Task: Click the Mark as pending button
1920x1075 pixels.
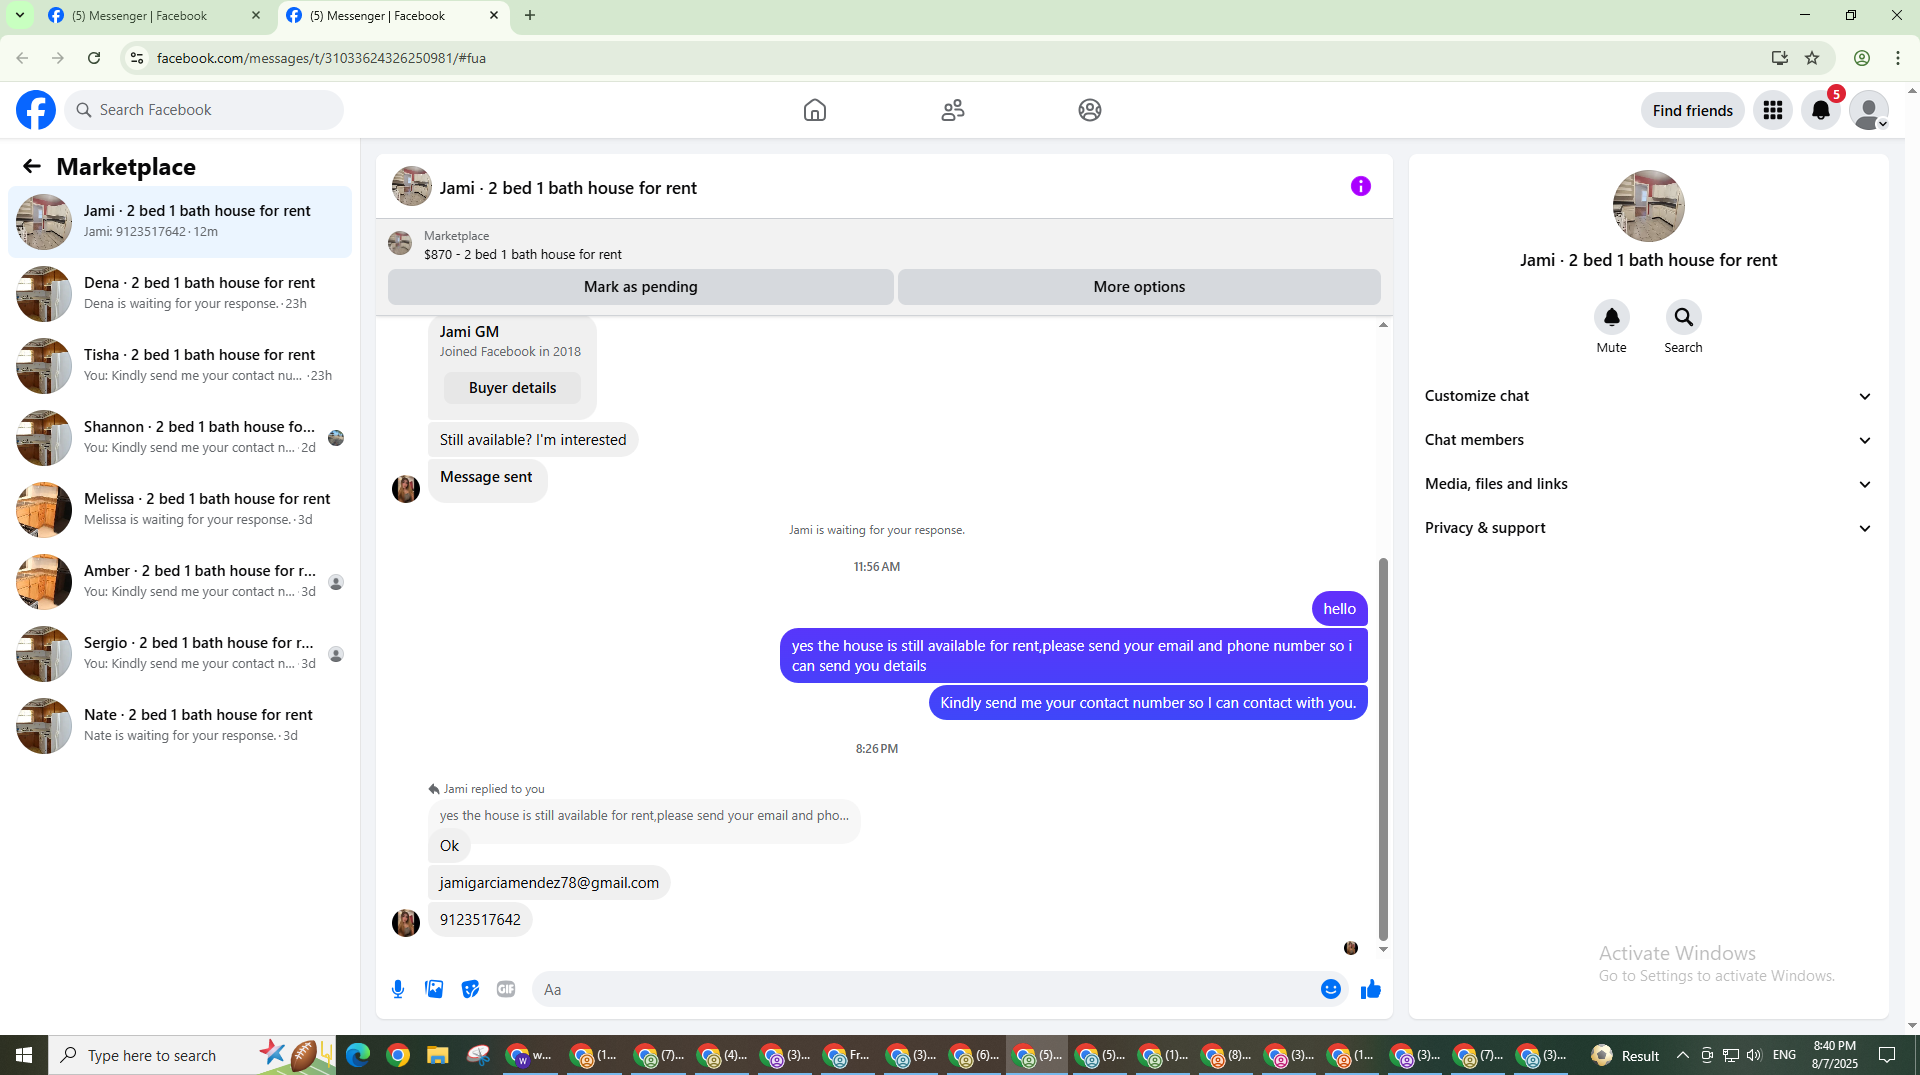Action: 641,287
